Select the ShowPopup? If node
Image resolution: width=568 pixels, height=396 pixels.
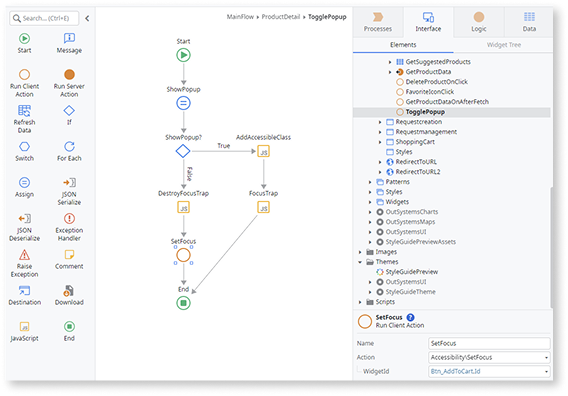[183, 151]
